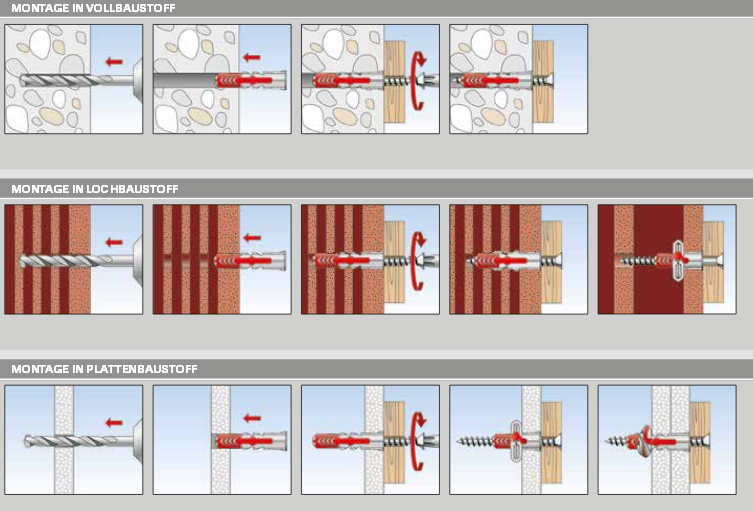Open the fourth Vollbaustoff image showing finished mounting

coord(518,79)
